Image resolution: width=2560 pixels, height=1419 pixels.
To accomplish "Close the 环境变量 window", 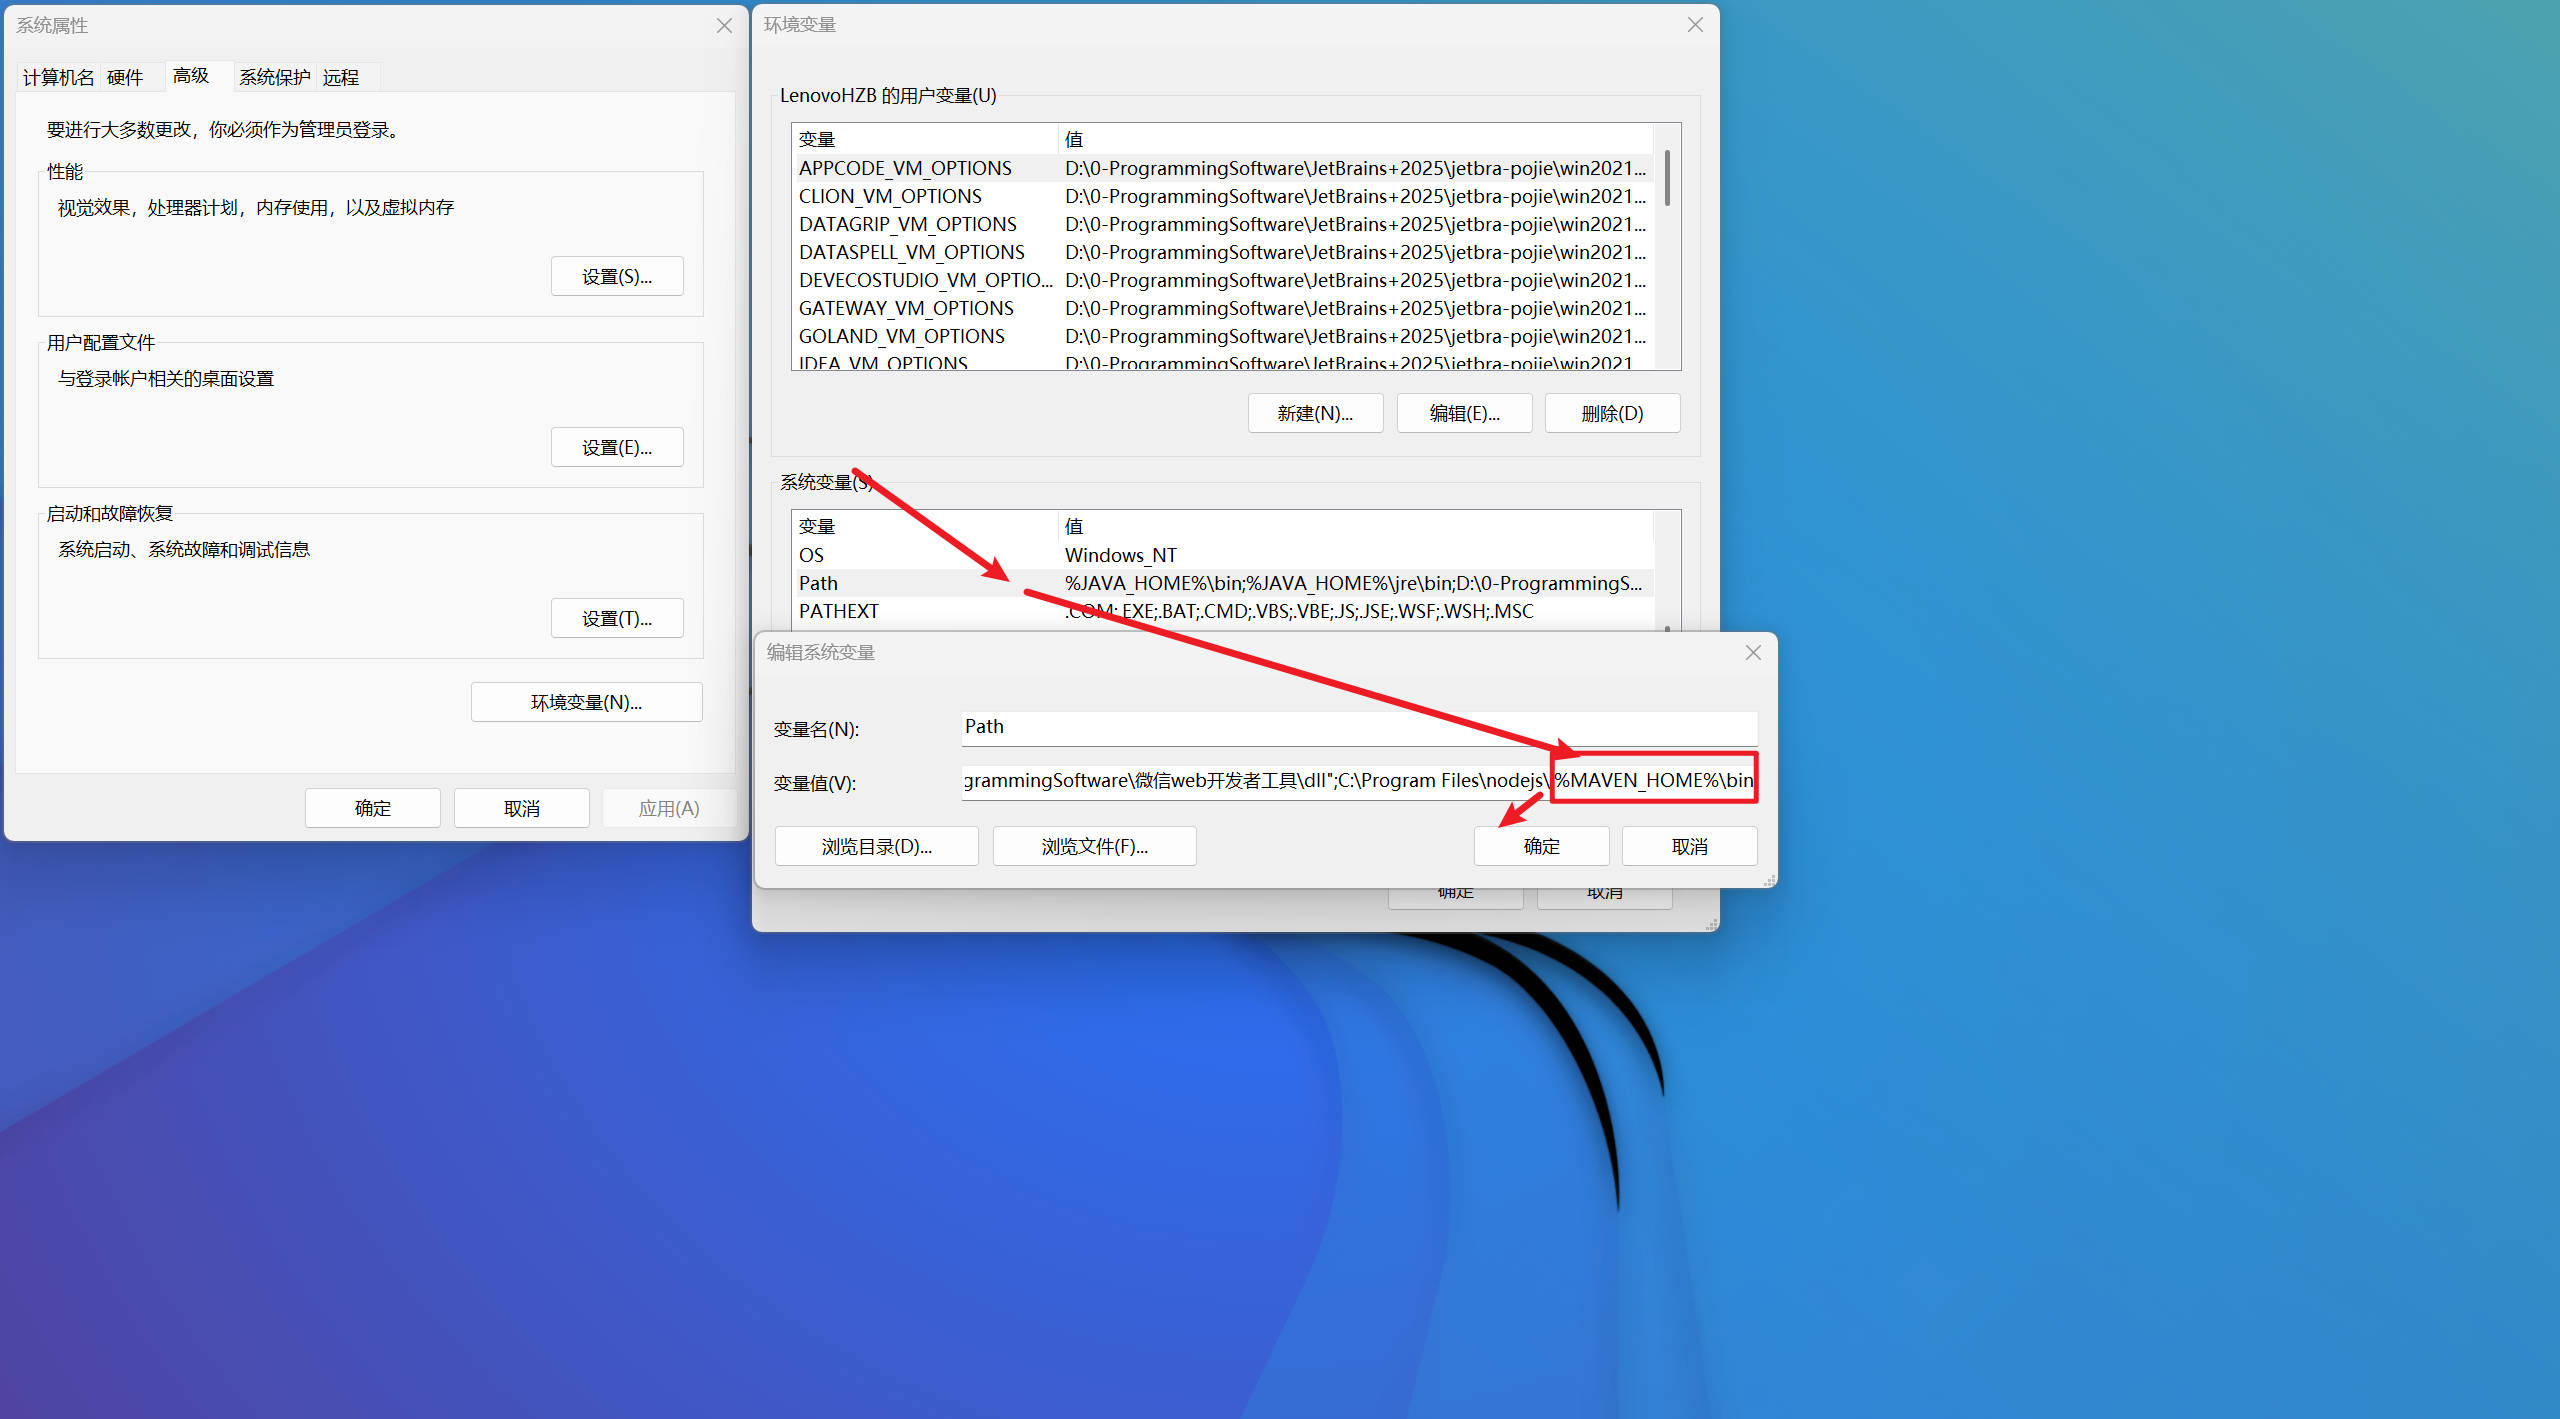I will coord(1694,25).
